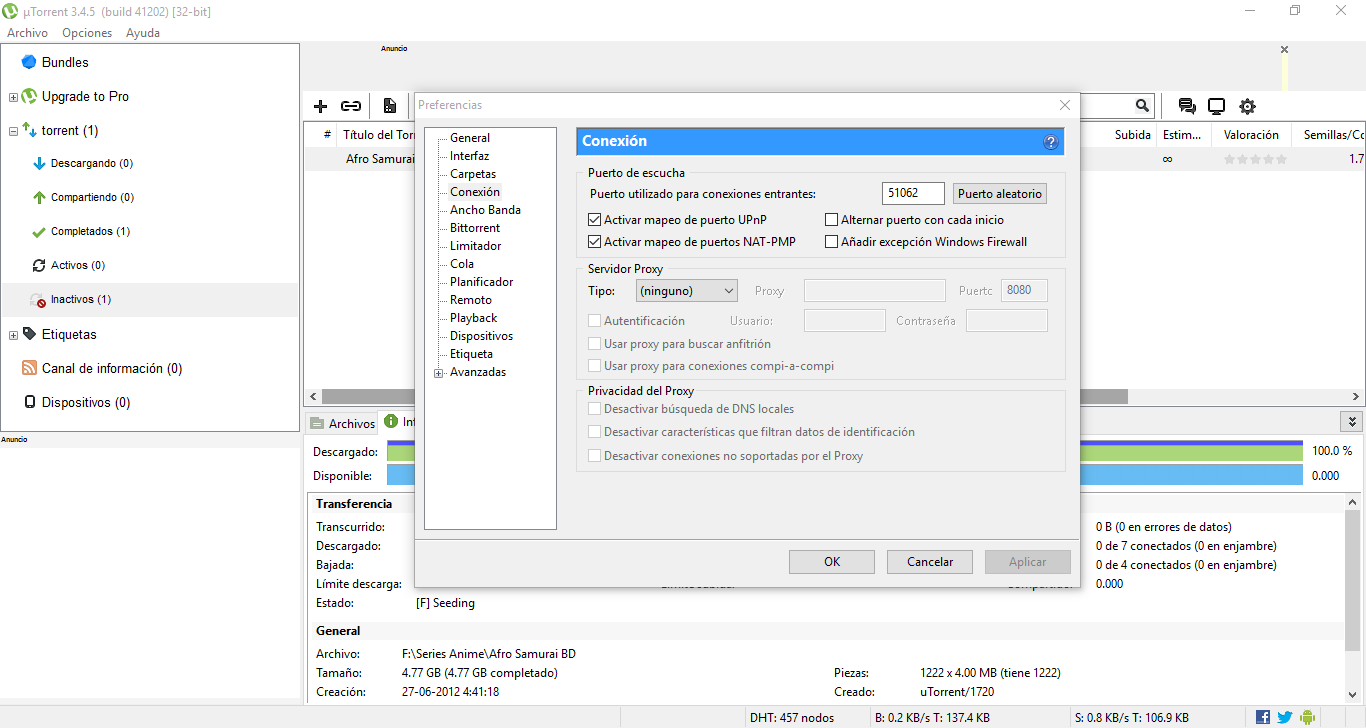Click Puerto aleatorio button
This screenshot has width=1366, height=728.
pos(999,194)
